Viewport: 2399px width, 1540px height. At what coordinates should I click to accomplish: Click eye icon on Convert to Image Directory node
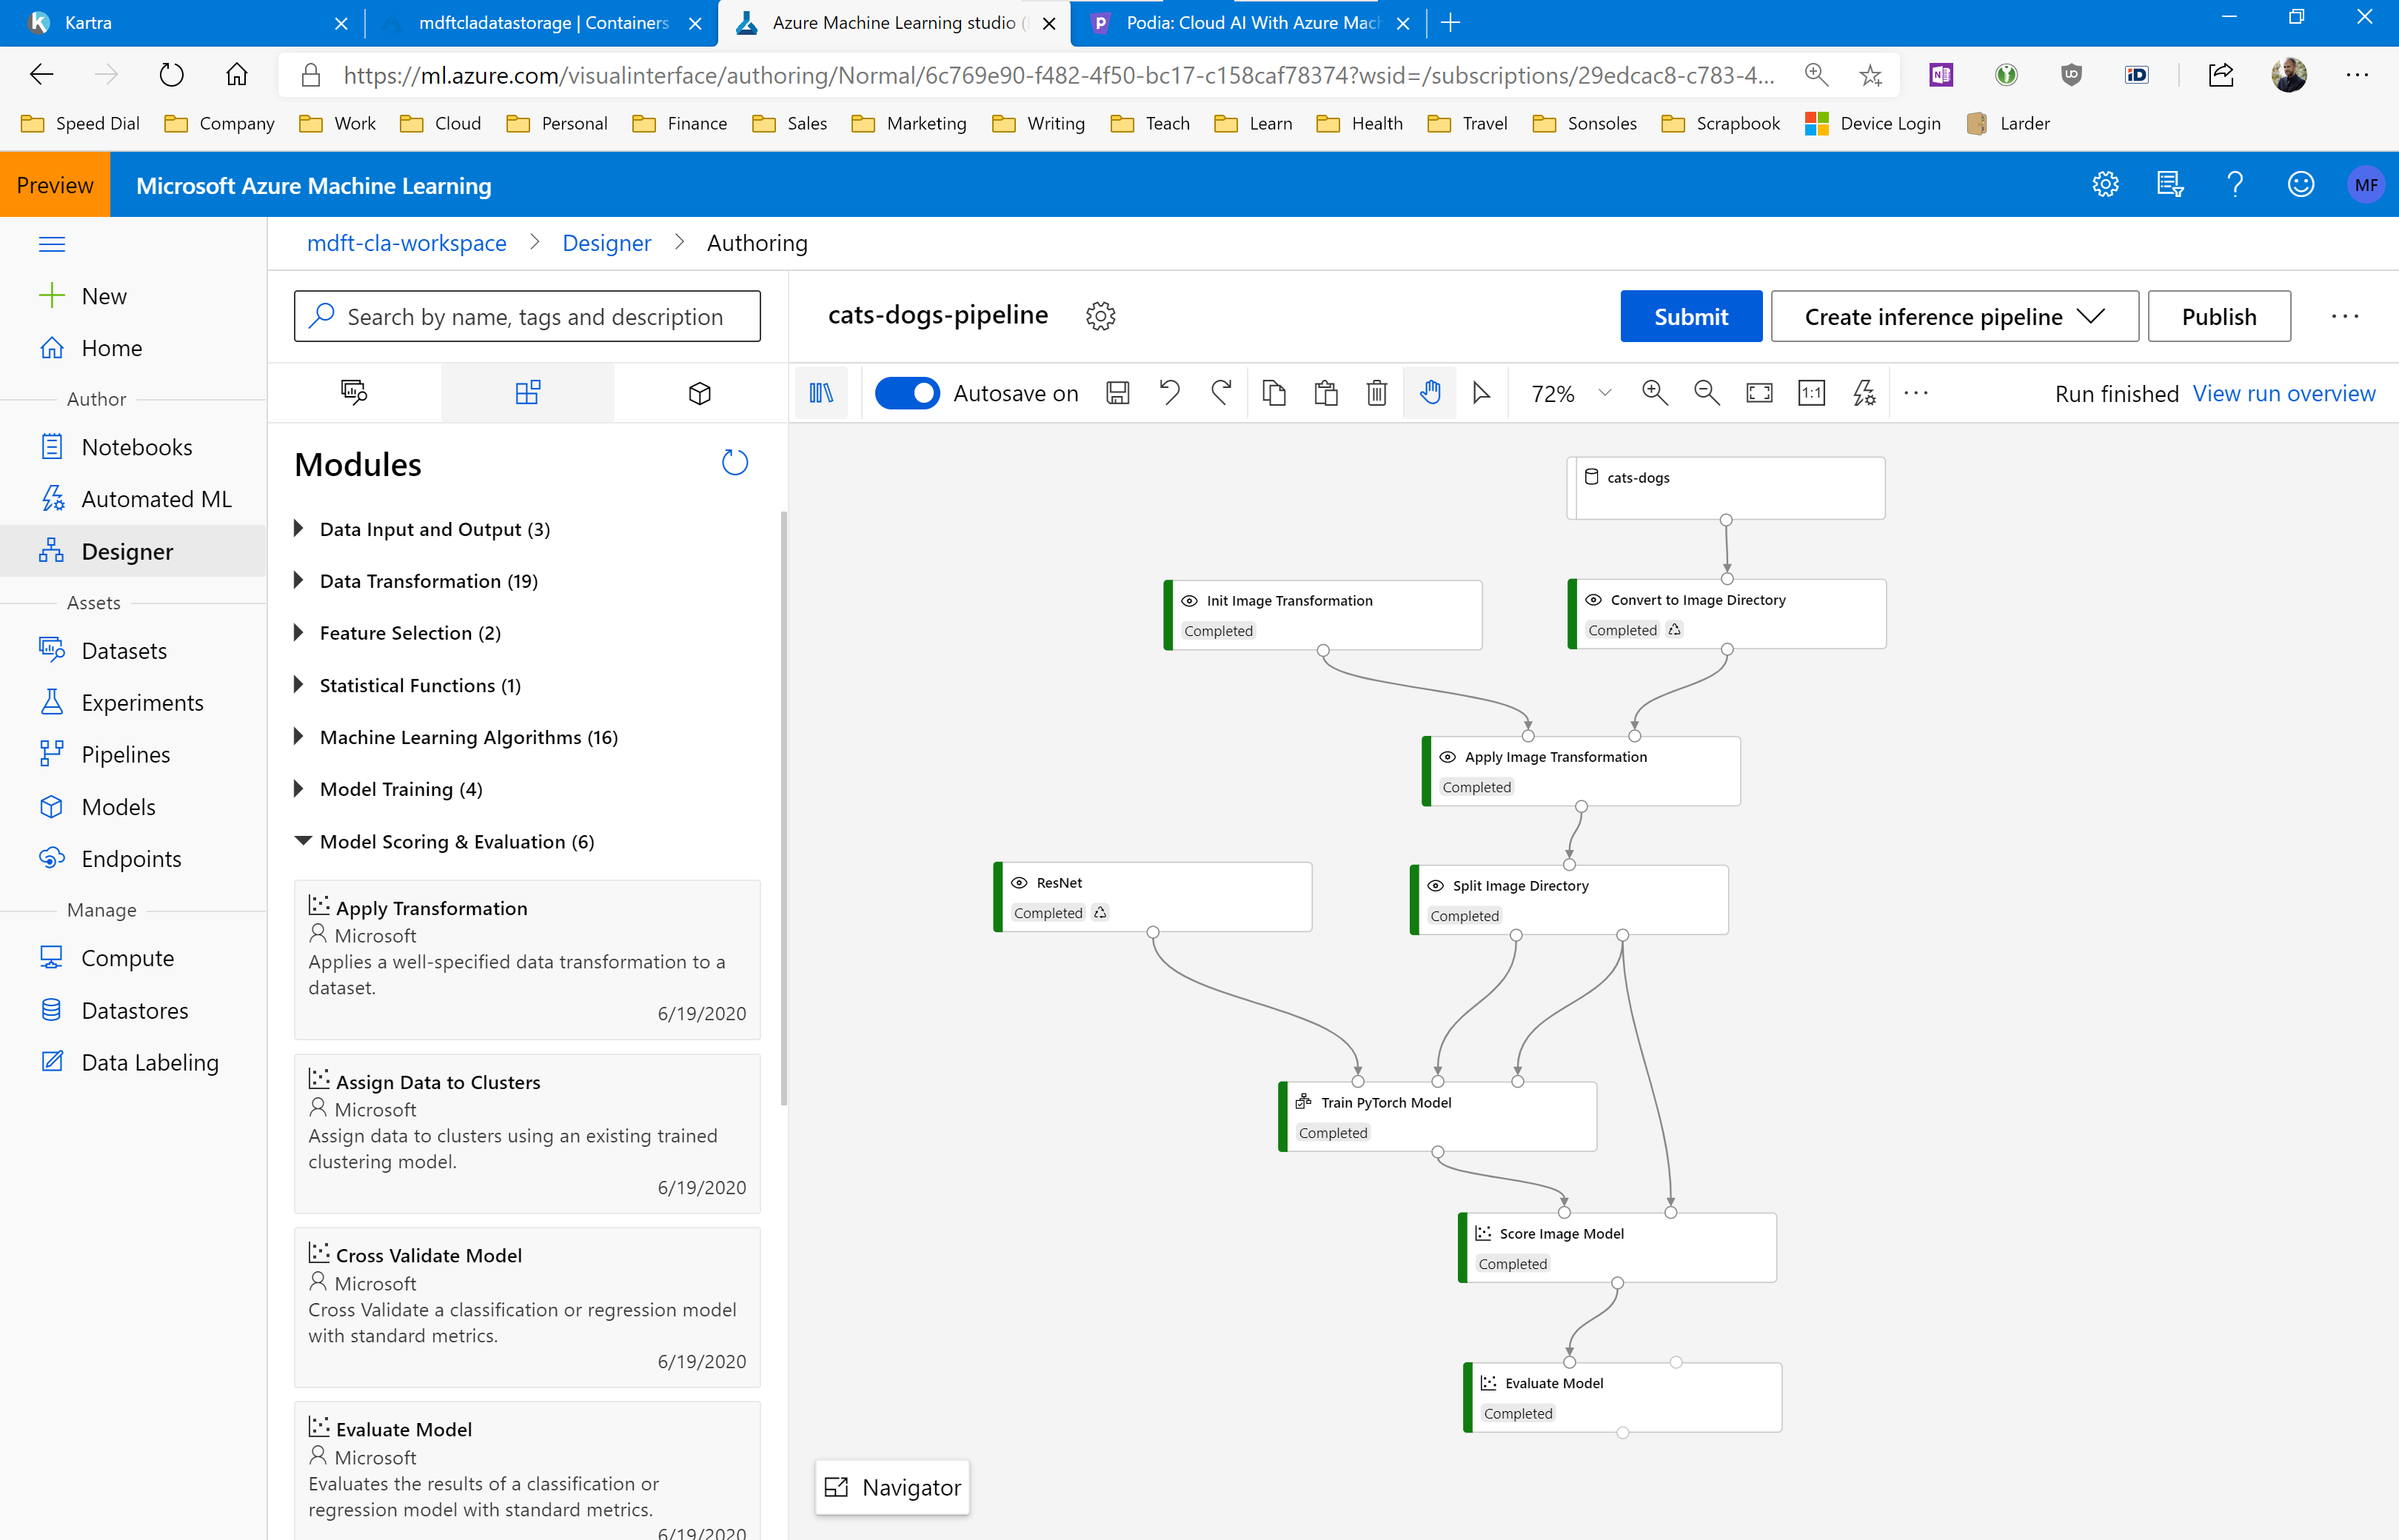(x=1593, y=600)
